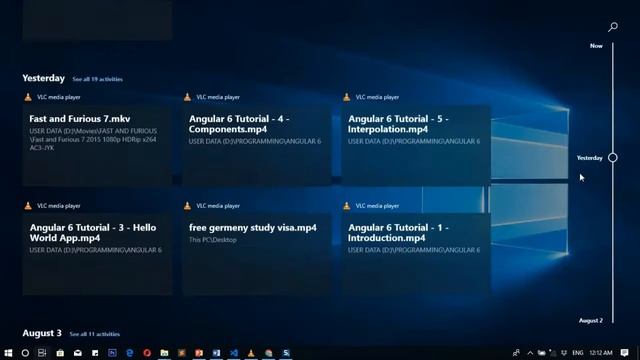Open the 12:12 AM clock flyout
This screenshot has height=360, width=640.
click(x=601, y=353)
